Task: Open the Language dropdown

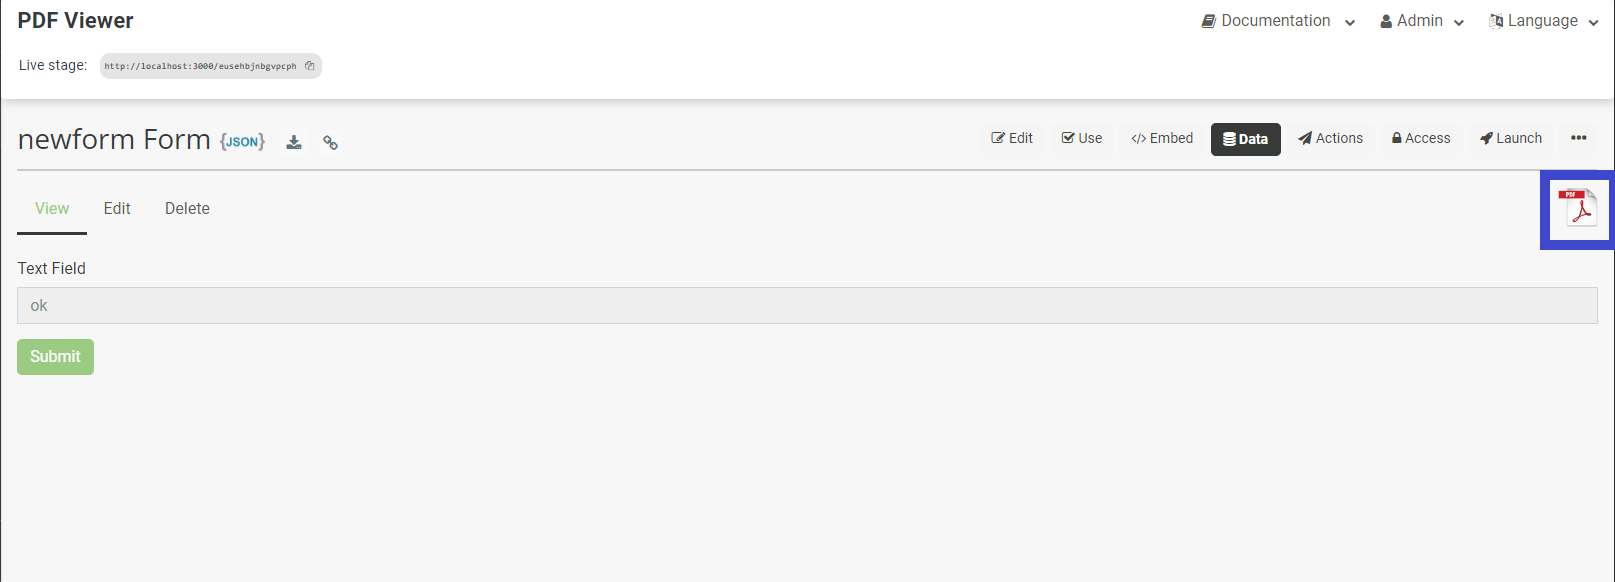Action: [x=1543, y=21]
